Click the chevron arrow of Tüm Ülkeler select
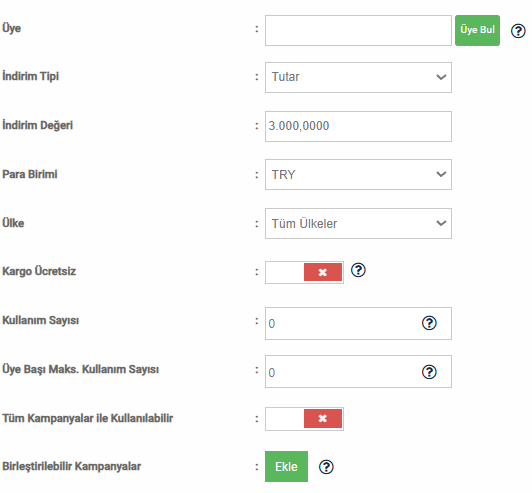532x493 pixels. [441, 223]
